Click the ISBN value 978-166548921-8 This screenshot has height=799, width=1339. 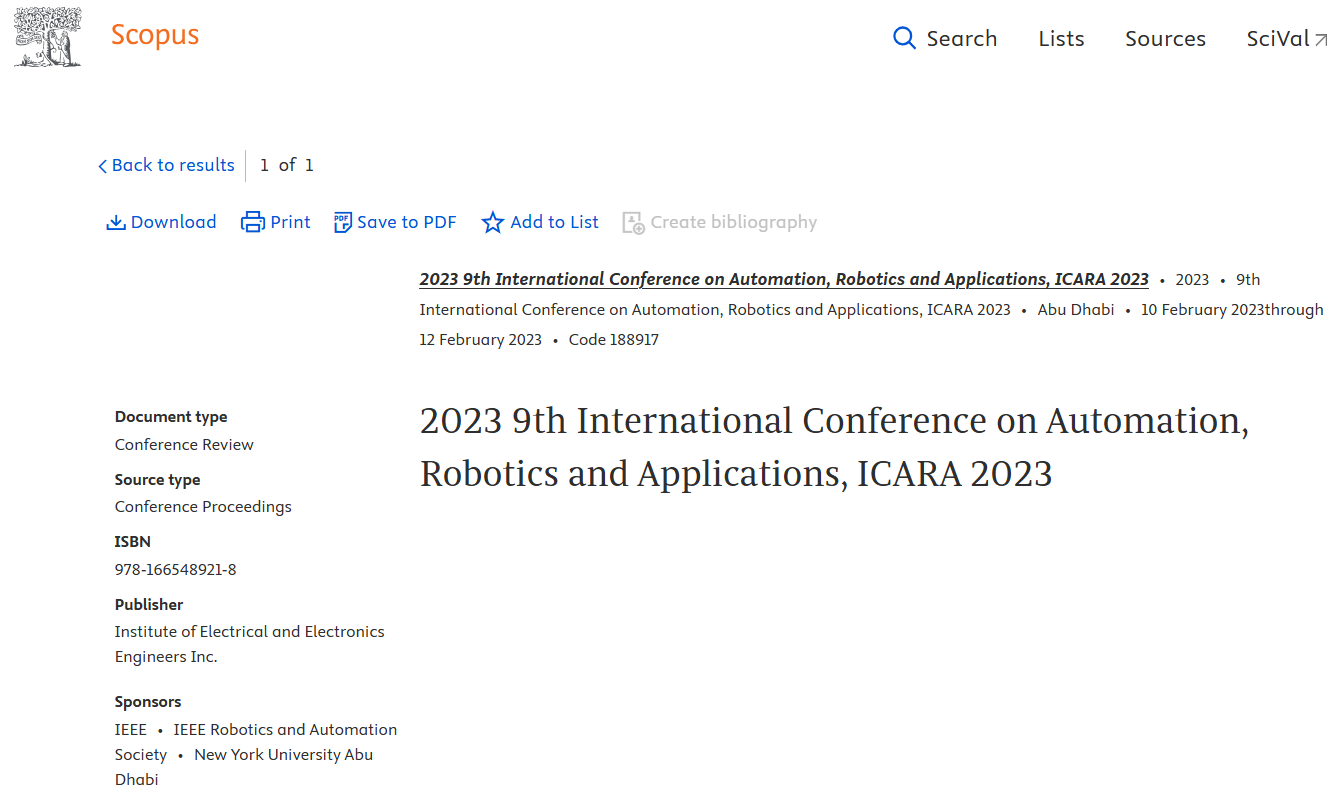click(x=175, y=569)
